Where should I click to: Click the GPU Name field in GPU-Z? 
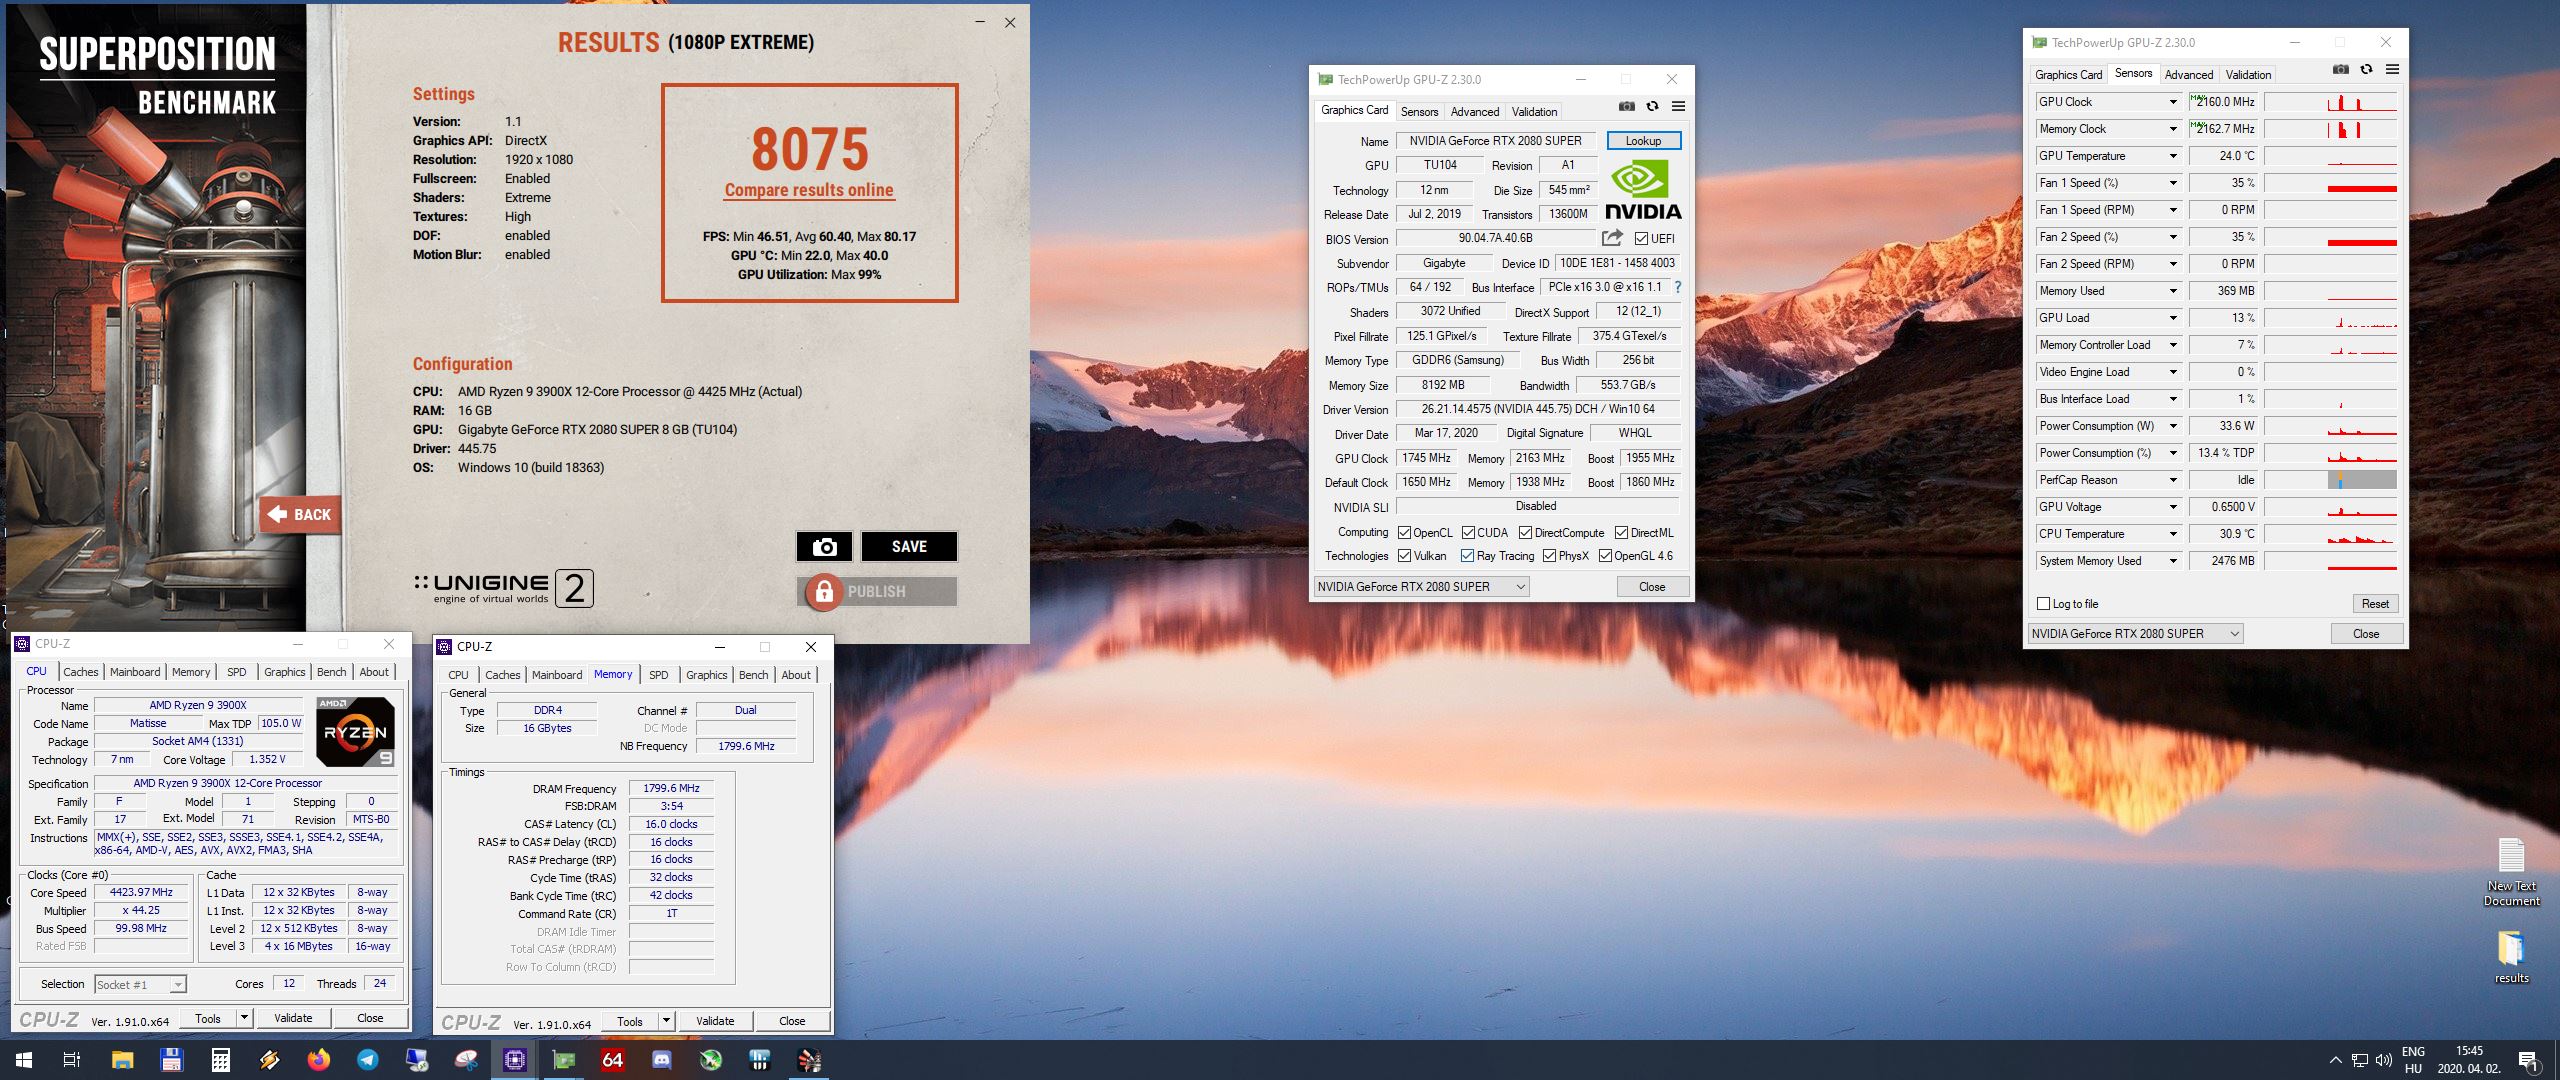point(1495,141)
